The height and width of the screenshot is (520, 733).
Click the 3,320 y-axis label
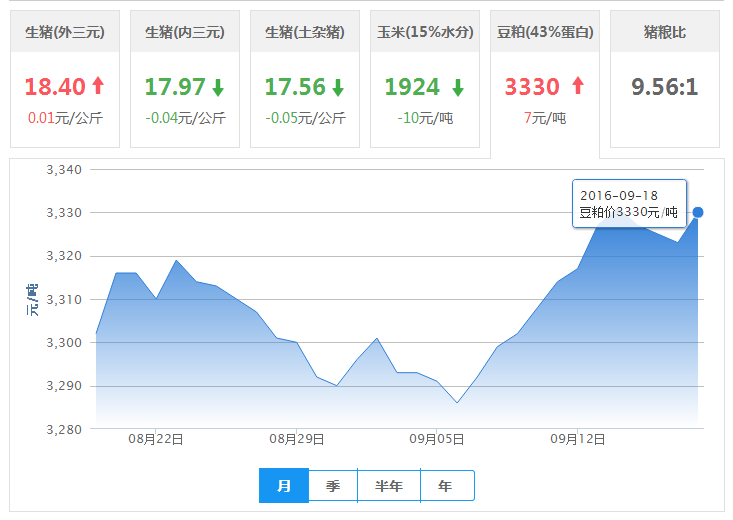(x=64, y=256)
